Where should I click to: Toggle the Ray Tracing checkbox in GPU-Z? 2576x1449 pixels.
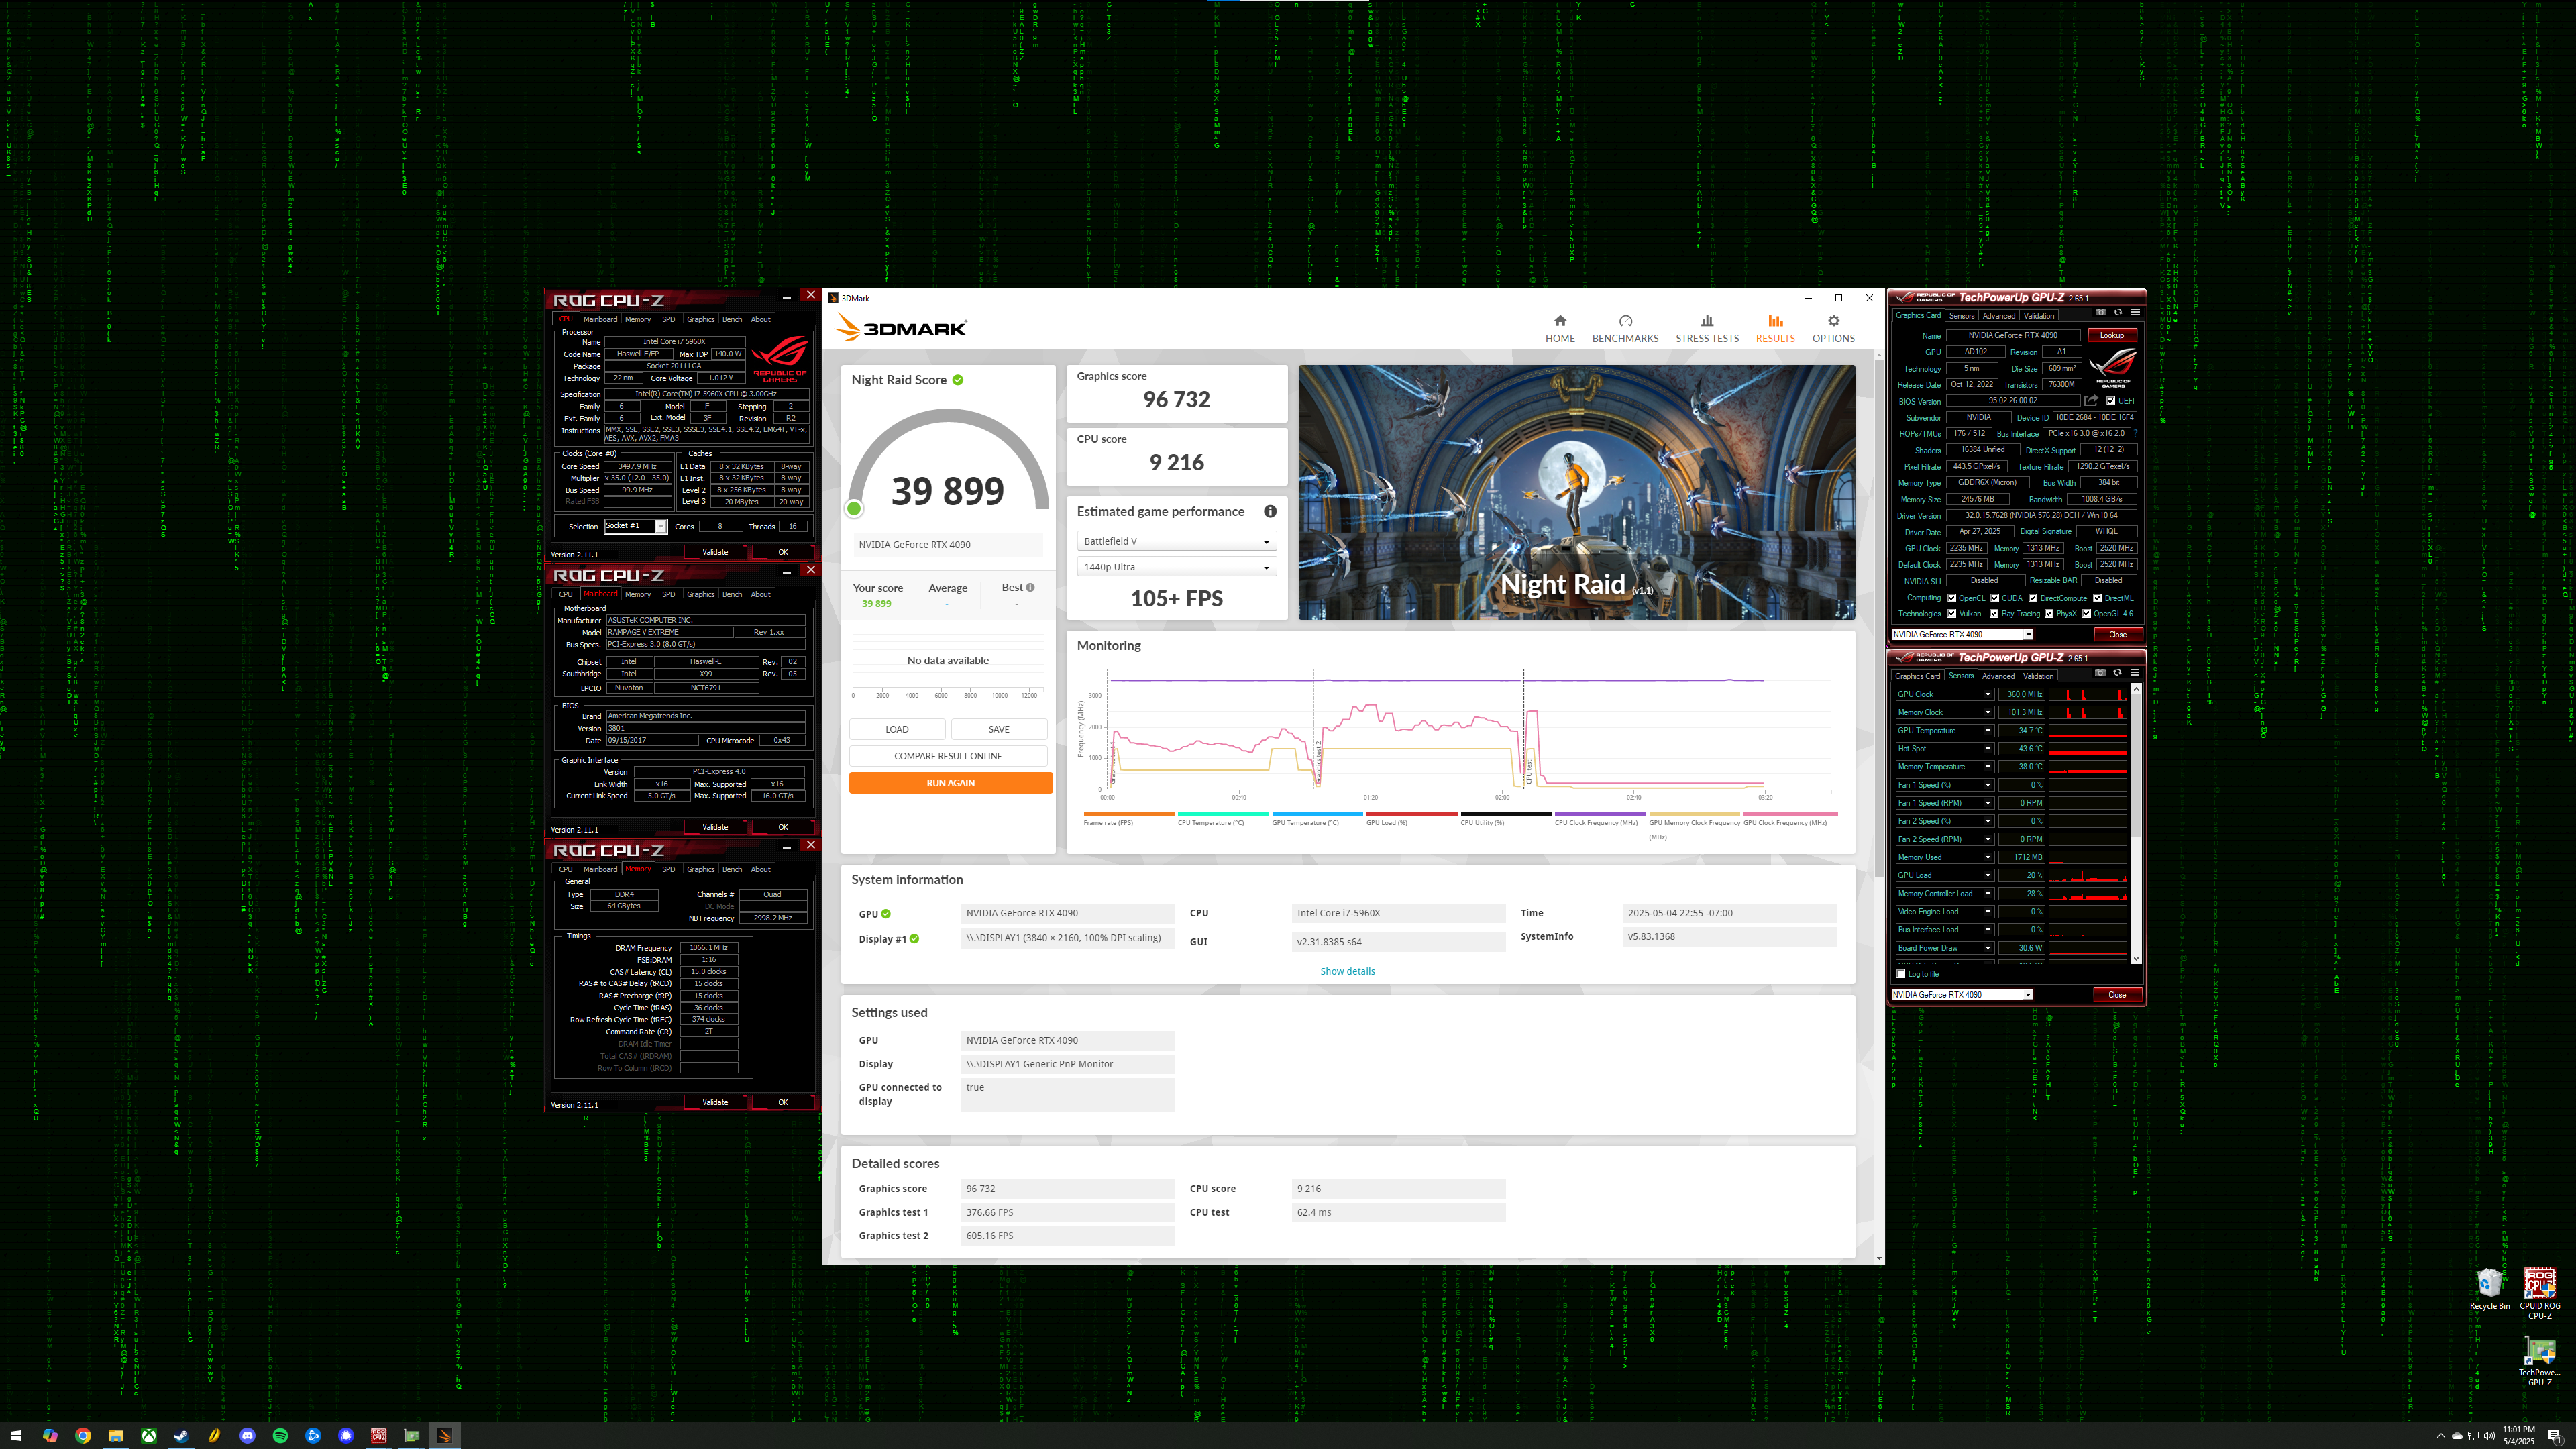[x=1994, y=614]
